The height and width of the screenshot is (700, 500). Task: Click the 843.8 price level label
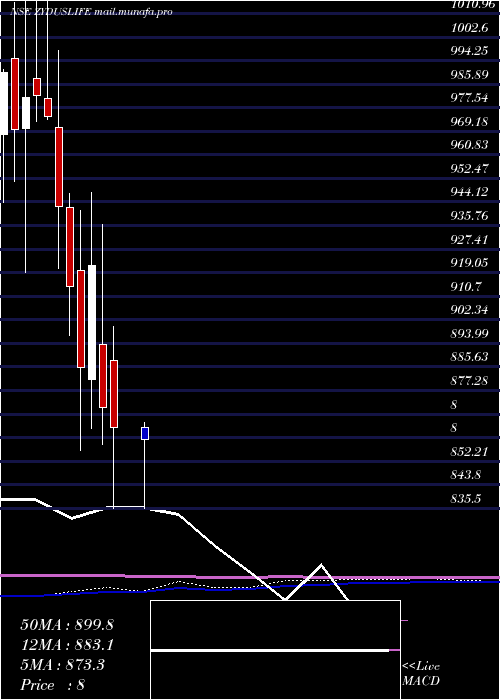click(x=466, y=475)
